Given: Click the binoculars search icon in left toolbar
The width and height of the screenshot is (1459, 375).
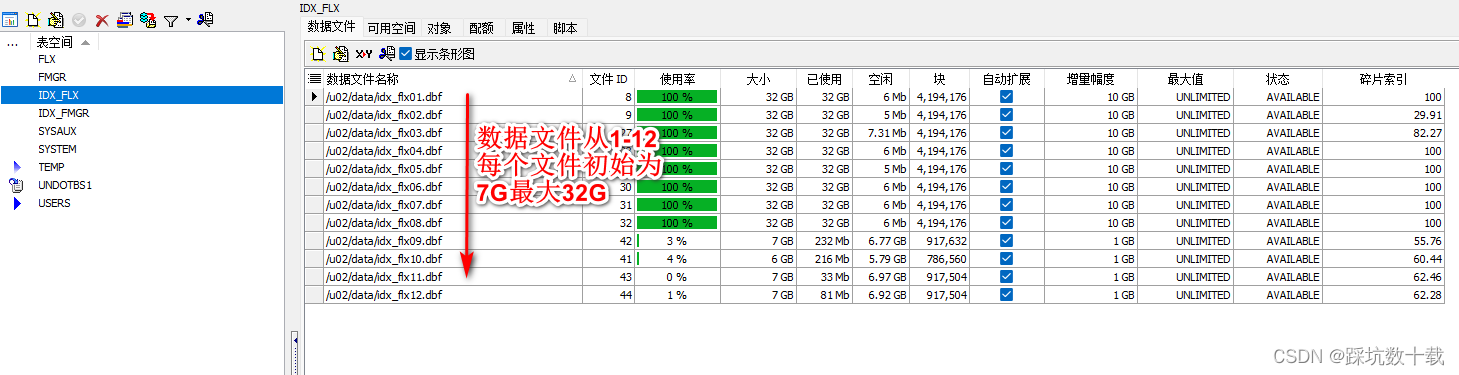Looking at the screenshot, I should pyautogui.click(x=205, y=19).
